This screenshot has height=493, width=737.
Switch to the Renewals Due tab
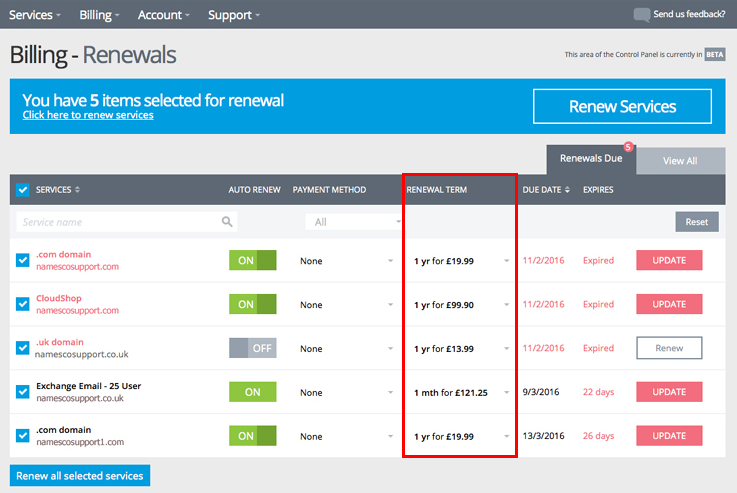pyautogui.click(x=591, y=159)
